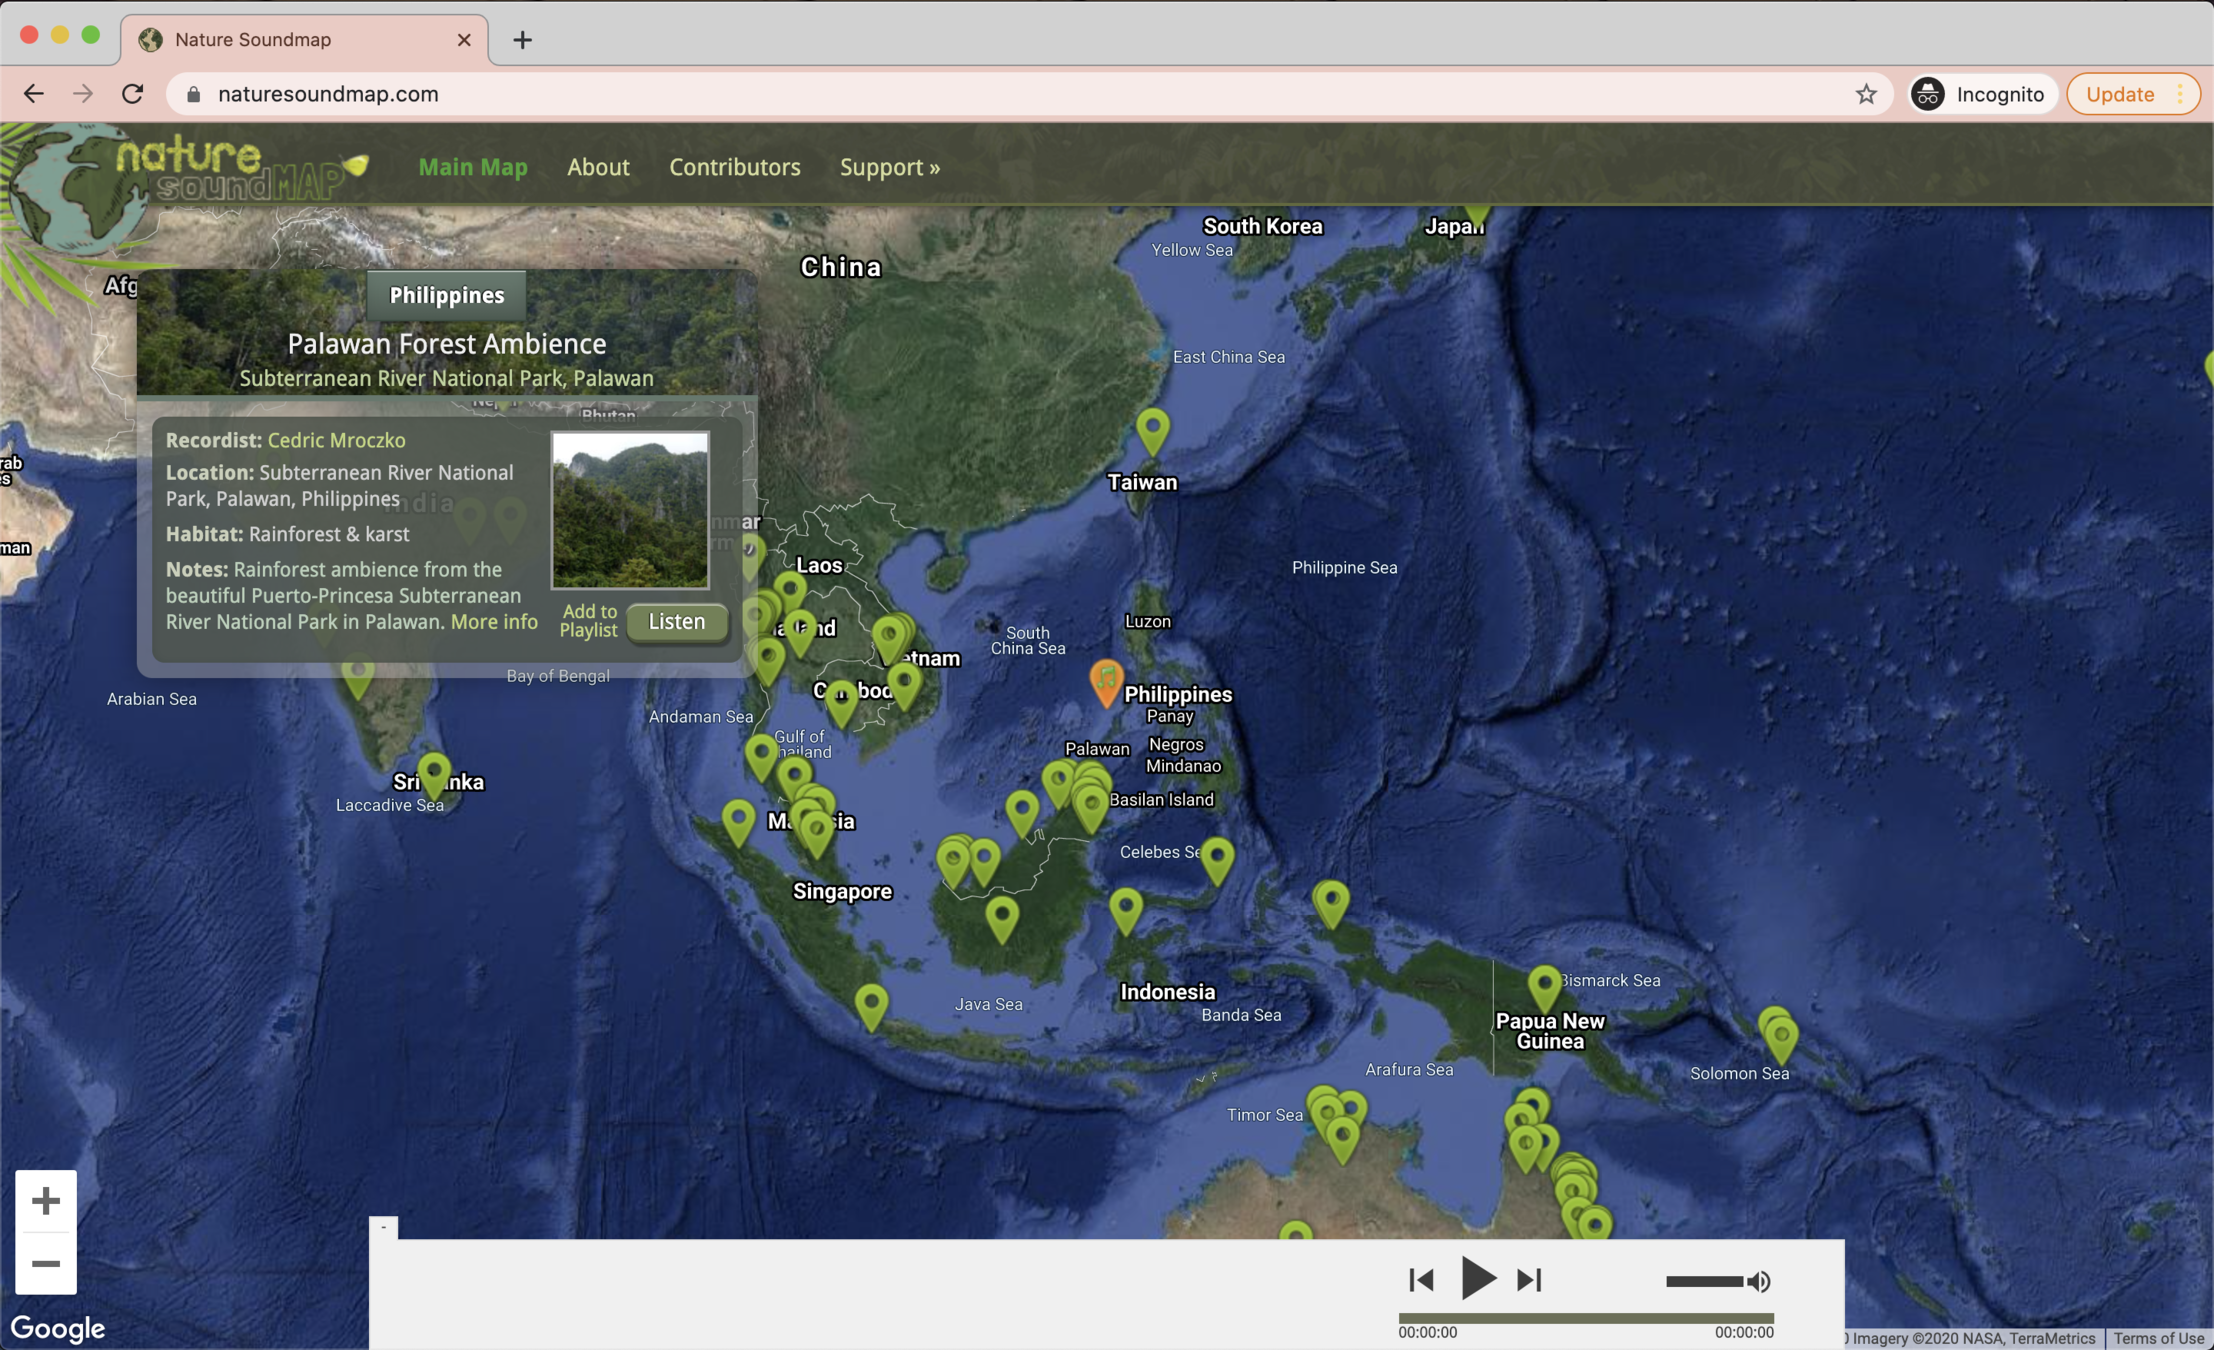Screen dimensions: 2214x1350
Task: Reload the page
Action: [132, 94]
